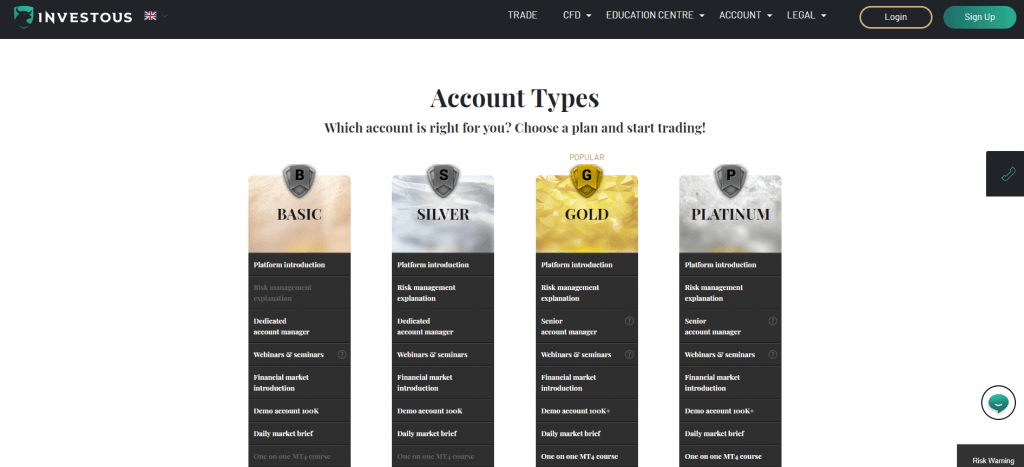Viewport: 1024px width, 467px height.
Task: Select the UK flag language icon
Action: click(150, 16)
